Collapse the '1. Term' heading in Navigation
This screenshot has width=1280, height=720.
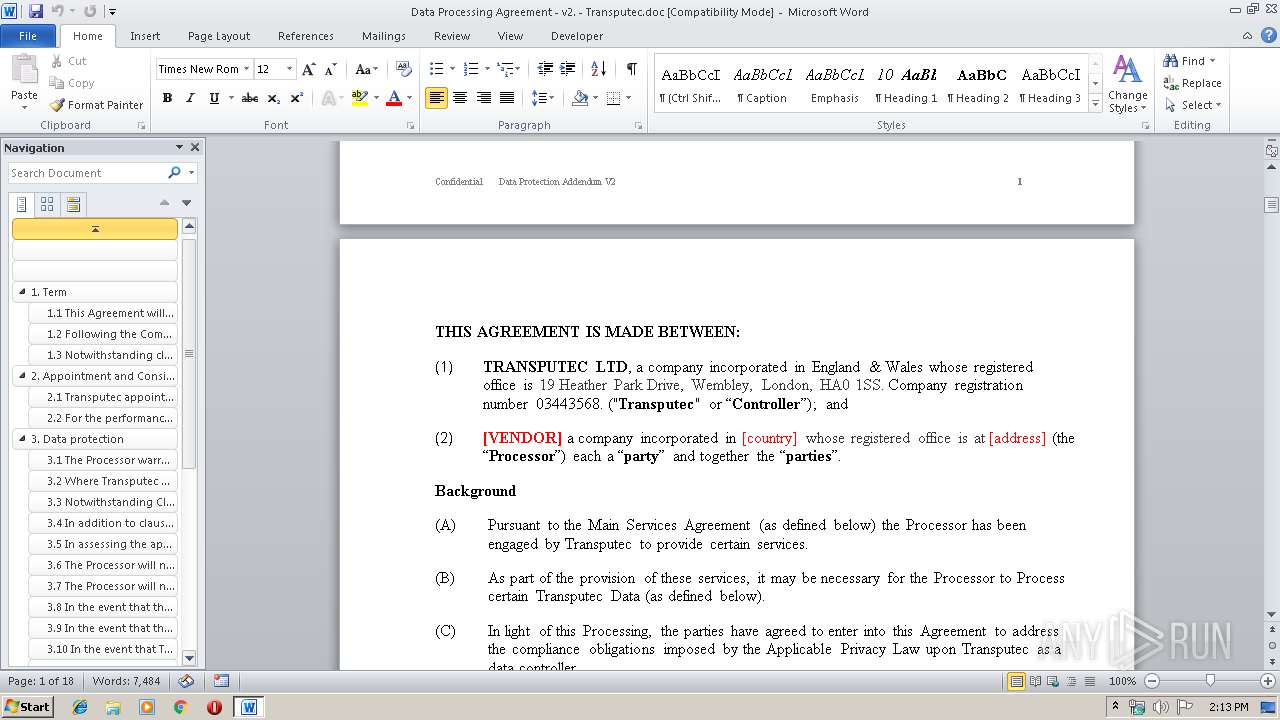click(x=22, y=293)
